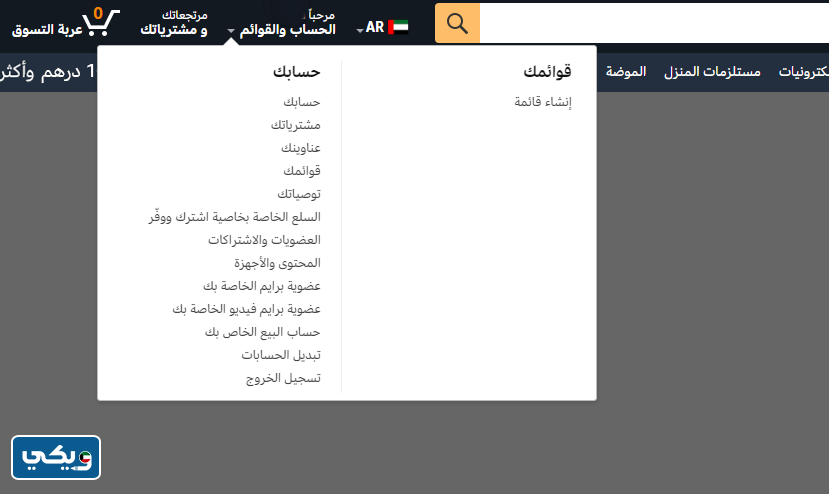The height and width of the screenshot is (494, 829).
Task: Open المحتوى والأجهزة entry
Action: point(278,263)
